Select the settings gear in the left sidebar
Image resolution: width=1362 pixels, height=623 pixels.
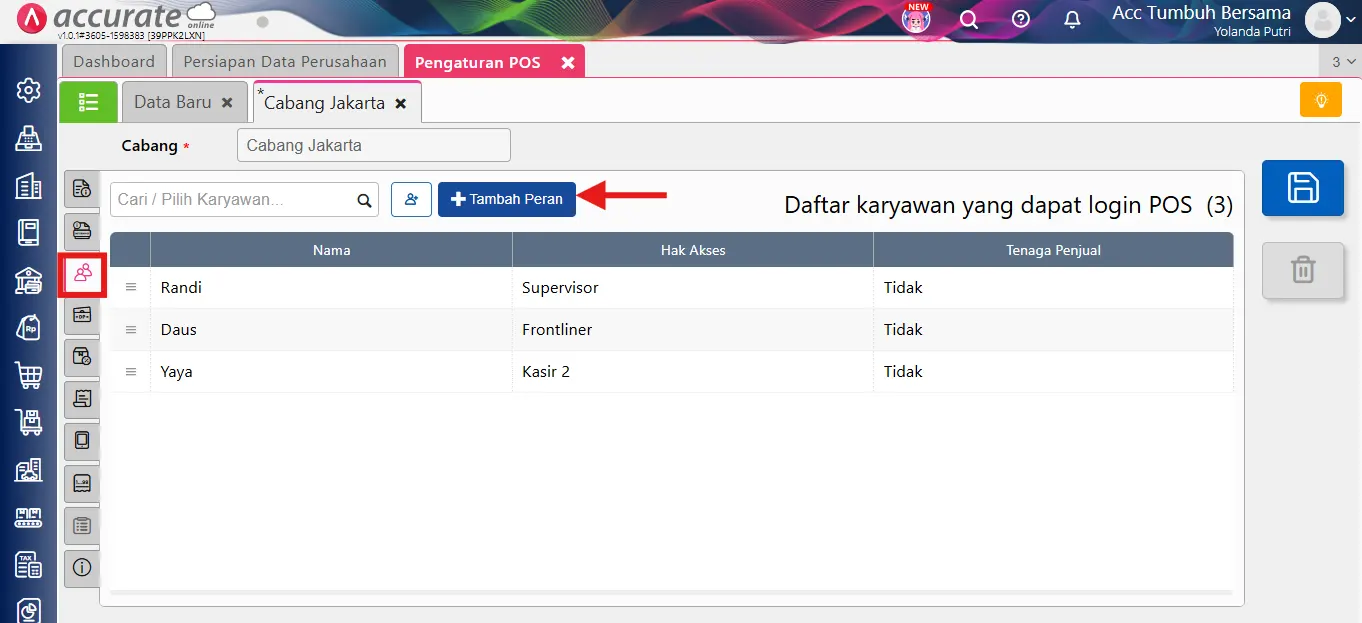(28, 90)
